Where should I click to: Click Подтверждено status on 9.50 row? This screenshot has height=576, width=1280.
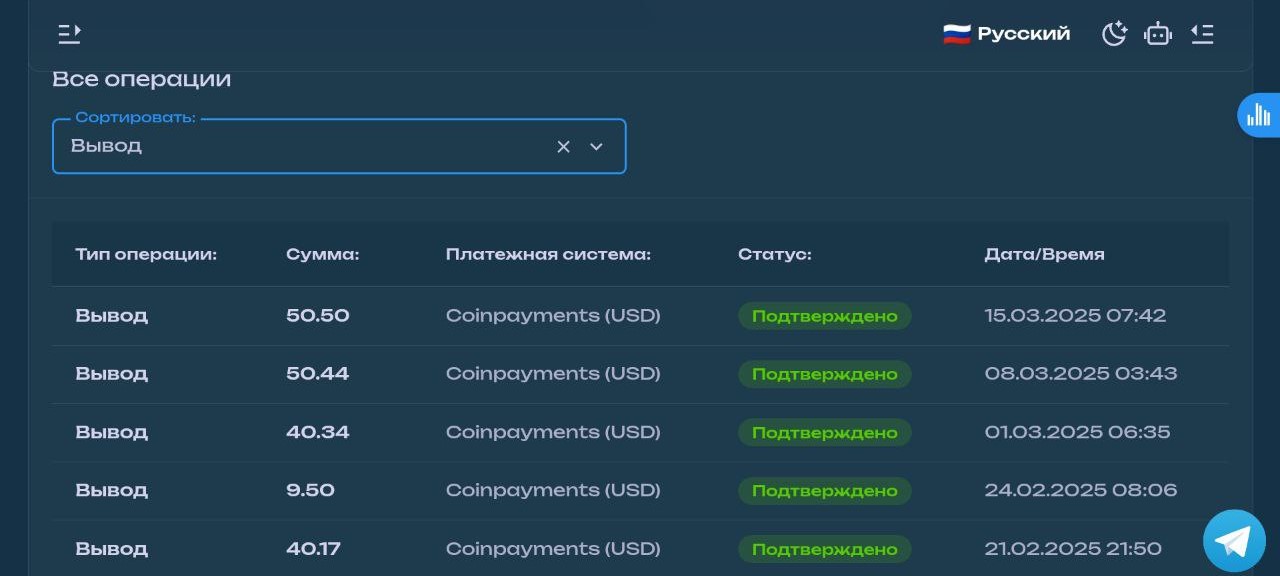click(825, 491)
